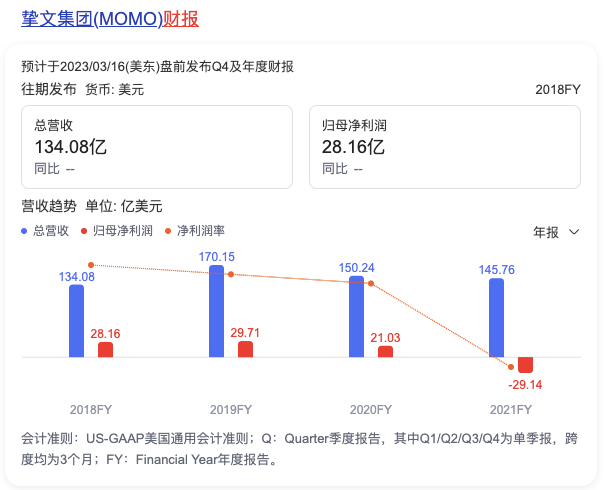Click 同比 -- under 总营收
Image resolution: width=604 pixels, height=490 pixels.
tap(54, 169)
